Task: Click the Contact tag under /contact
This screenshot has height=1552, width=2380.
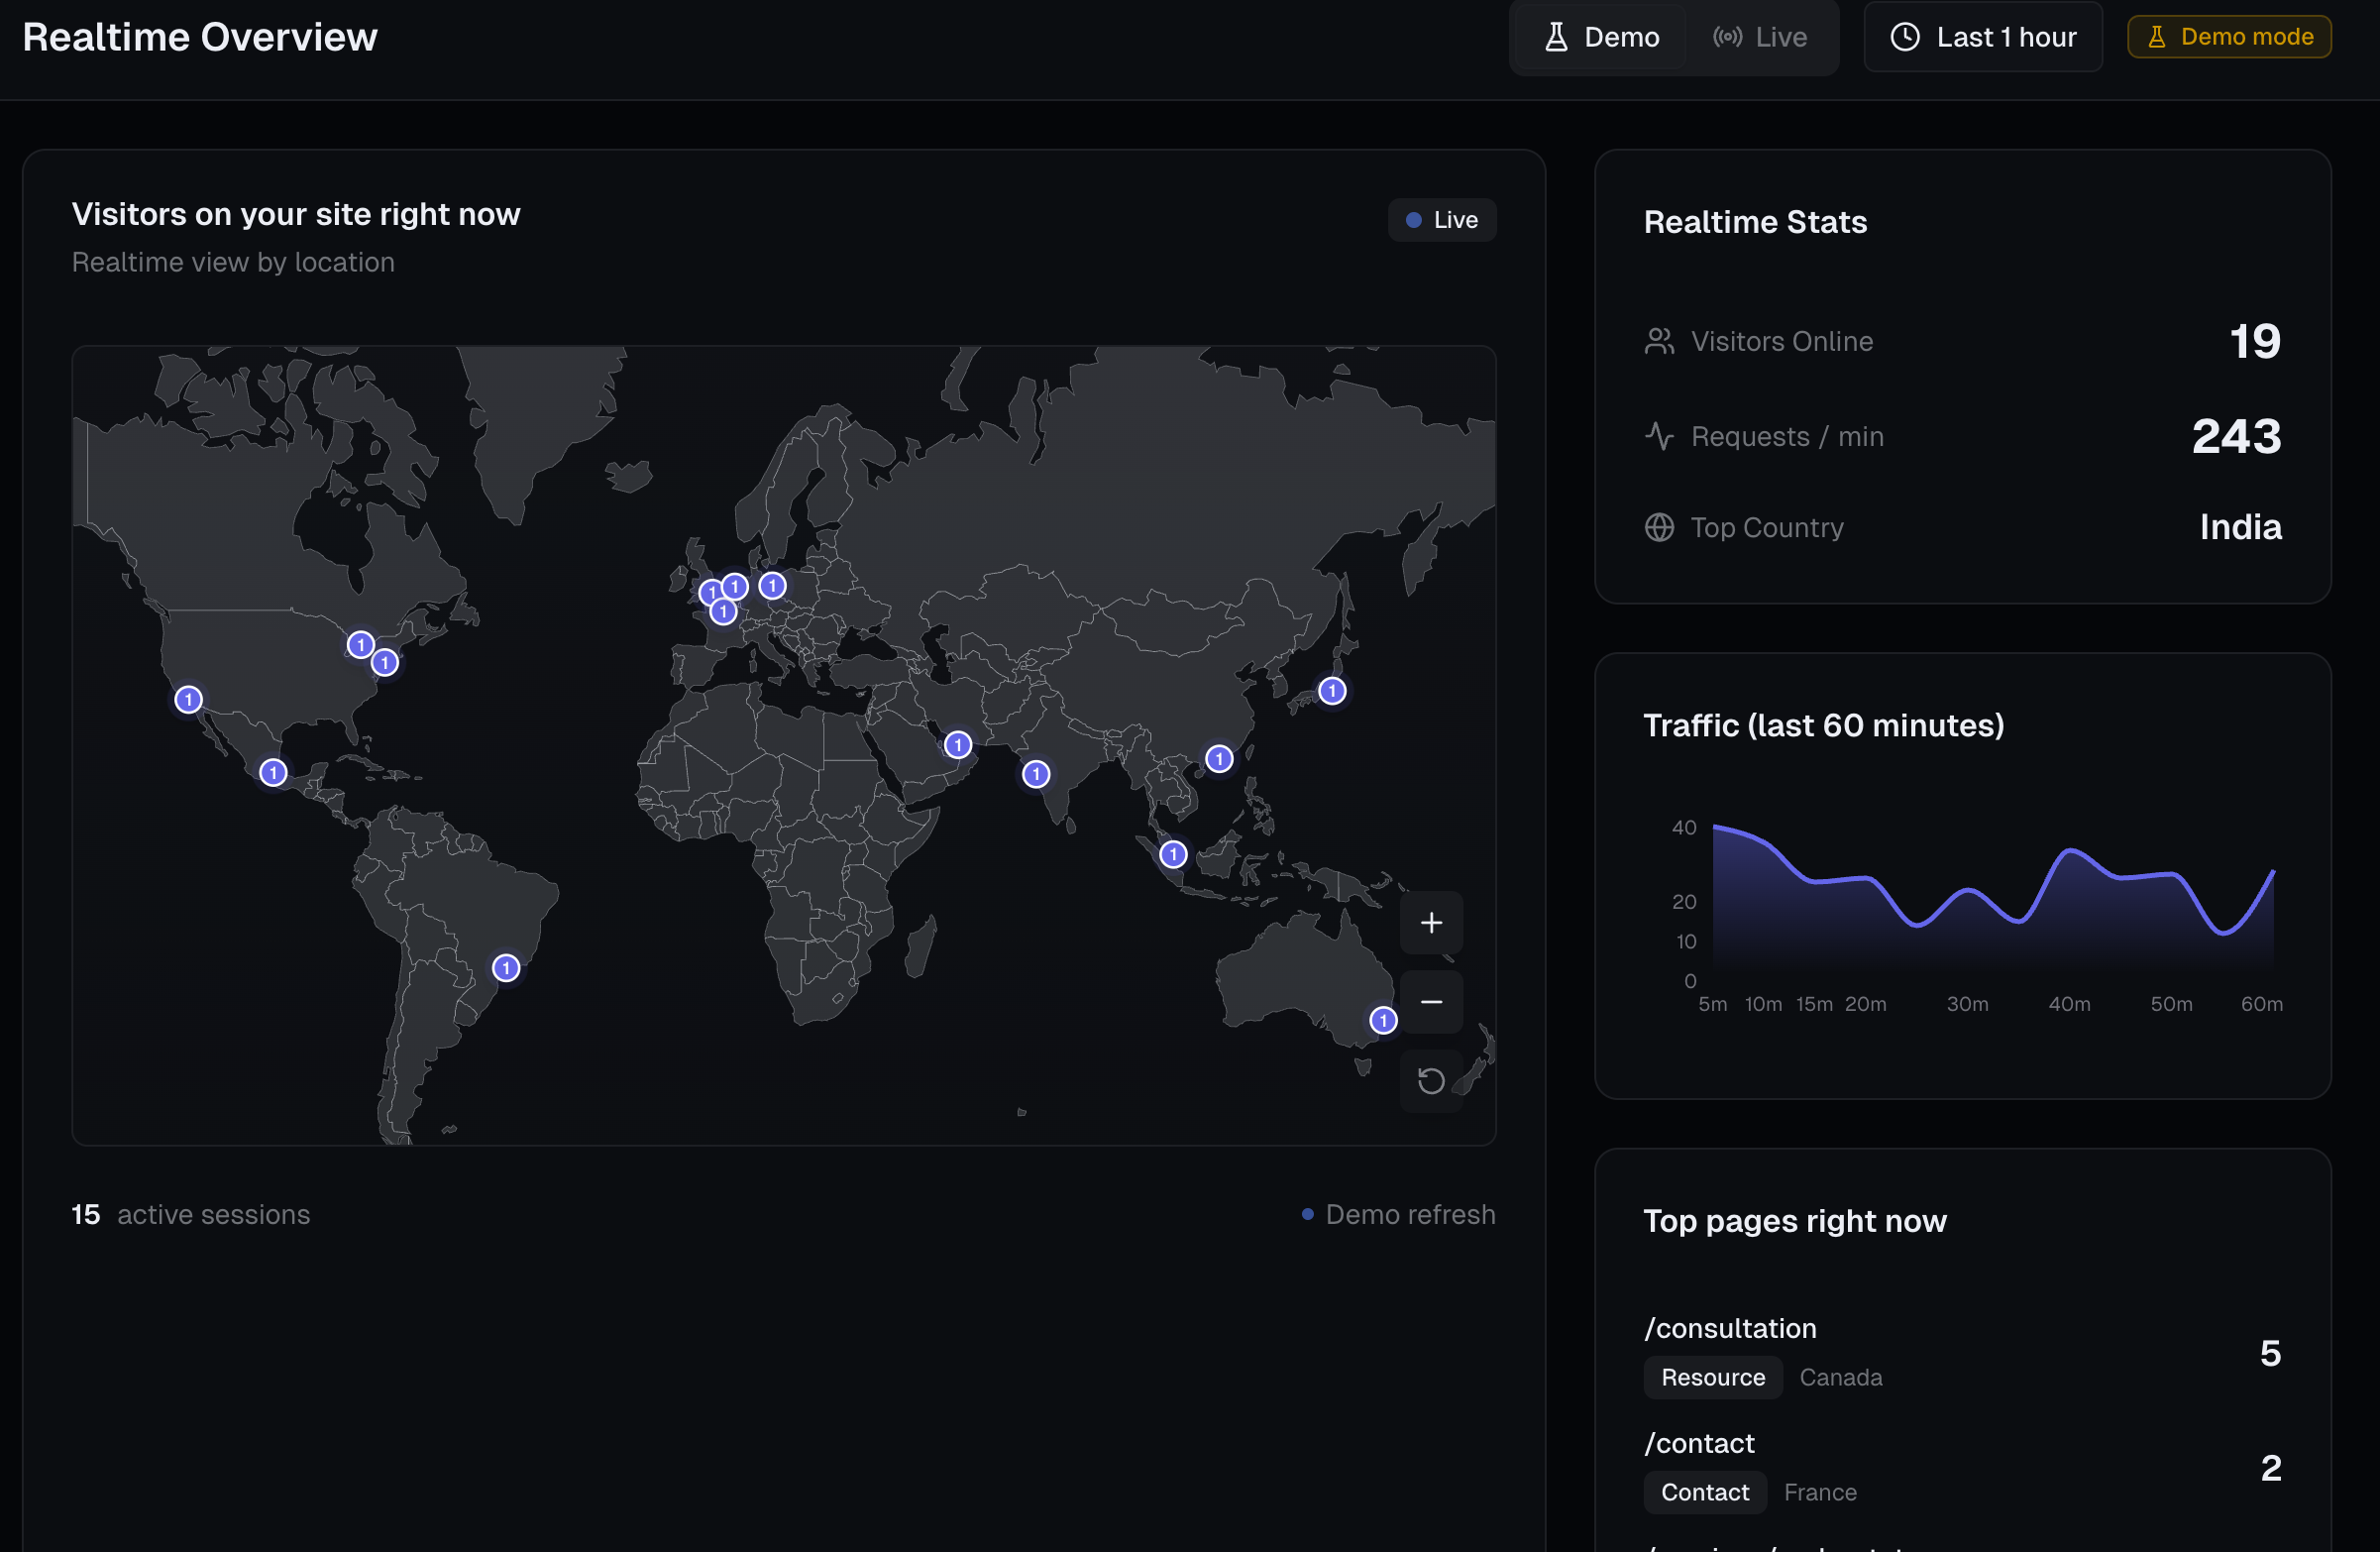Action: pos(1705,1492)
